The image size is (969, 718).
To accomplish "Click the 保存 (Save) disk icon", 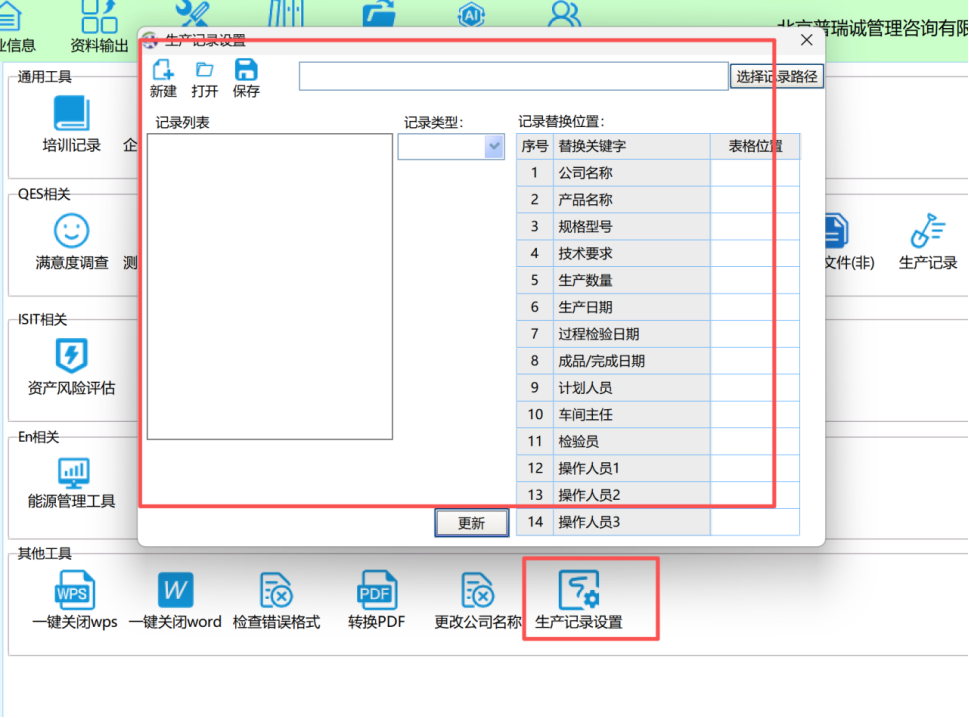I will (246, 71).
